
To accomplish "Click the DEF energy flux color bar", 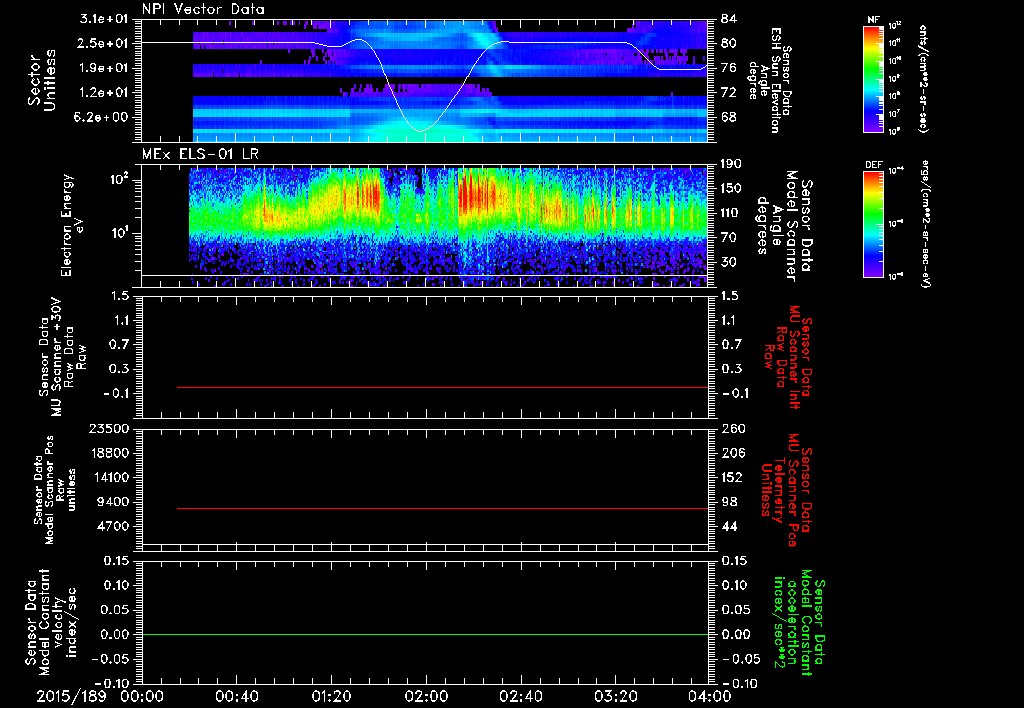I will pos(873,224).
